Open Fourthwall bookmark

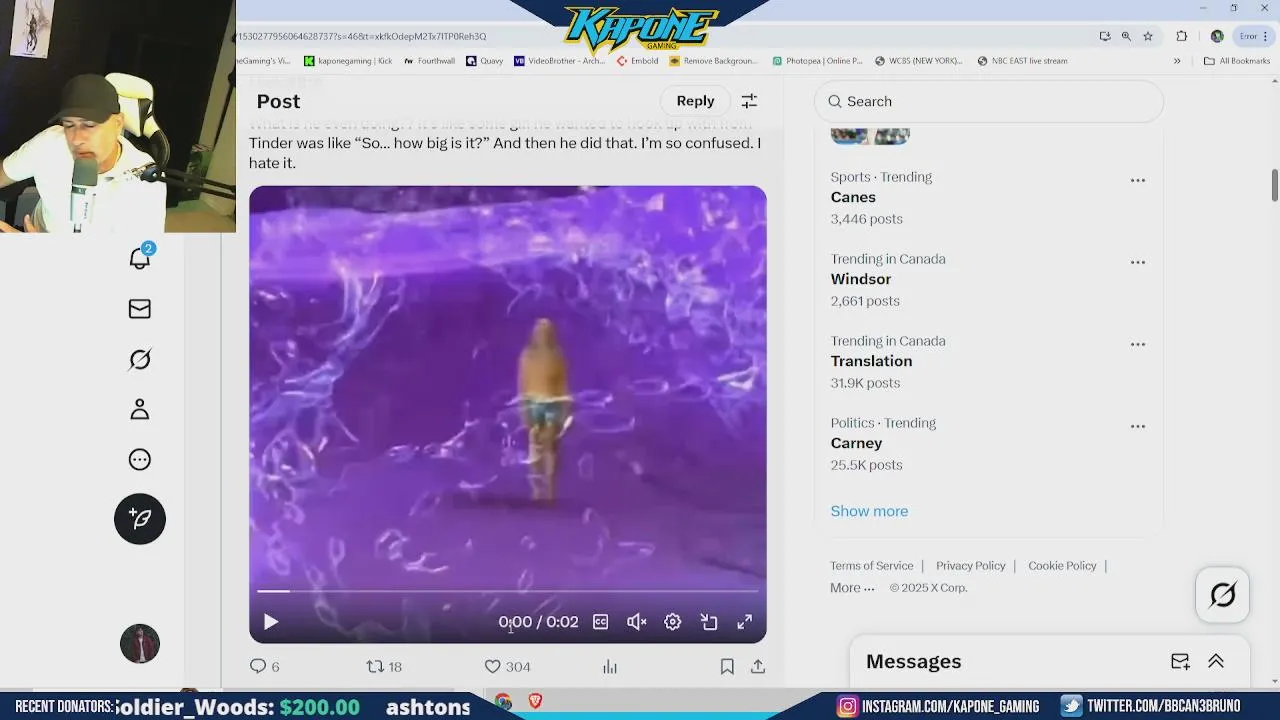coord(429,61)
